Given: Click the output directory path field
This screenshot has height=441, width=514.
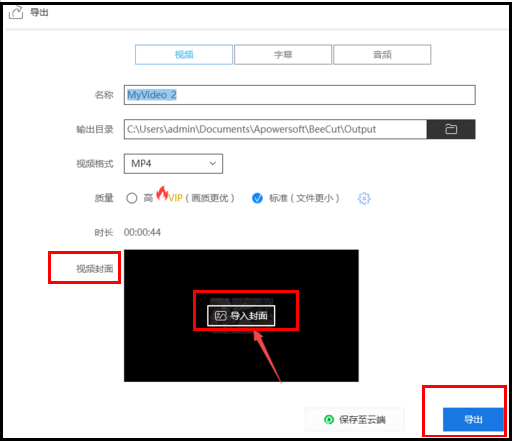Looking at the screenshot, I should [x=275, y=129].
